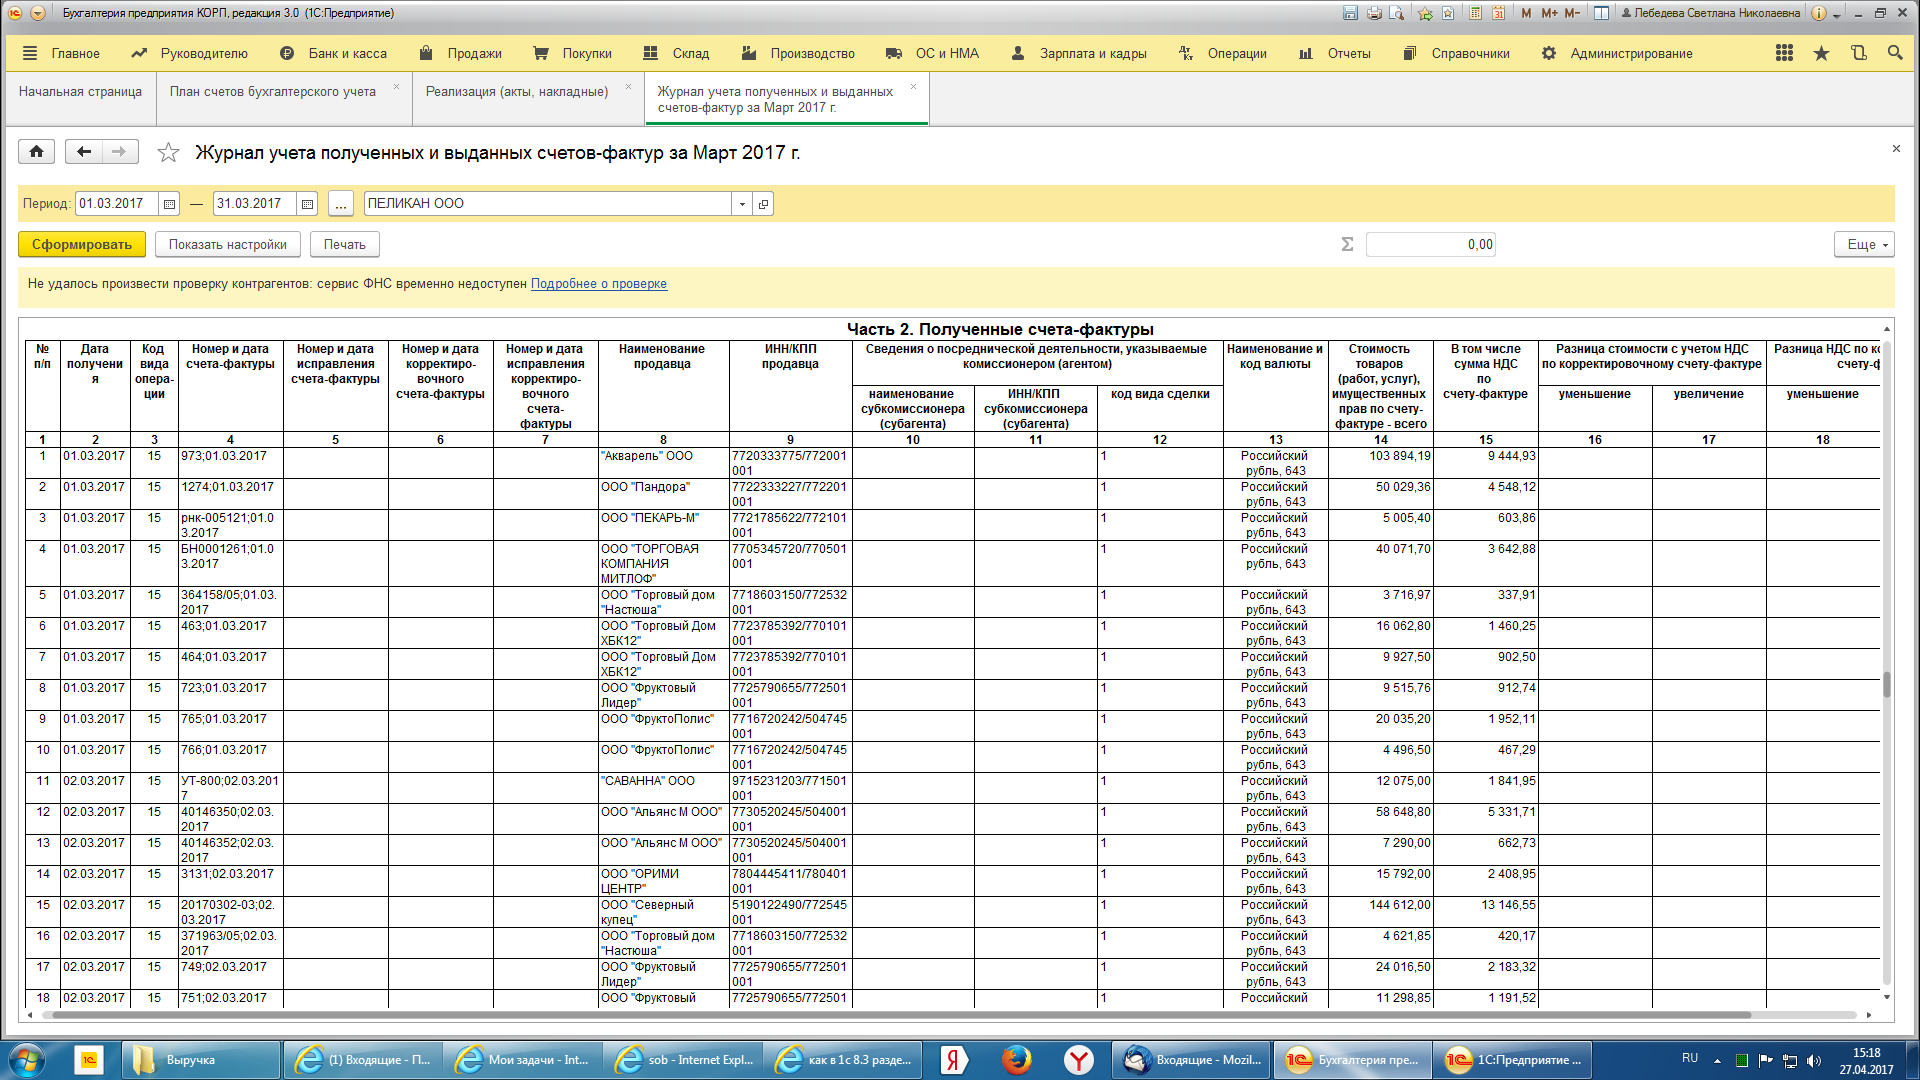Click the home page icon button
Screen dimensions: 1920x1080
coord(36,152)
